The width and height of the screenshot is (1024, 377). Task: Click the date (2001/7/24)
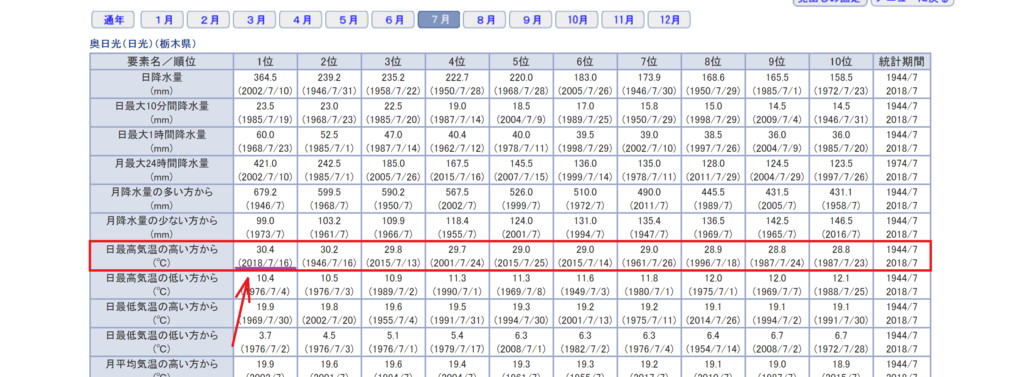457,263
